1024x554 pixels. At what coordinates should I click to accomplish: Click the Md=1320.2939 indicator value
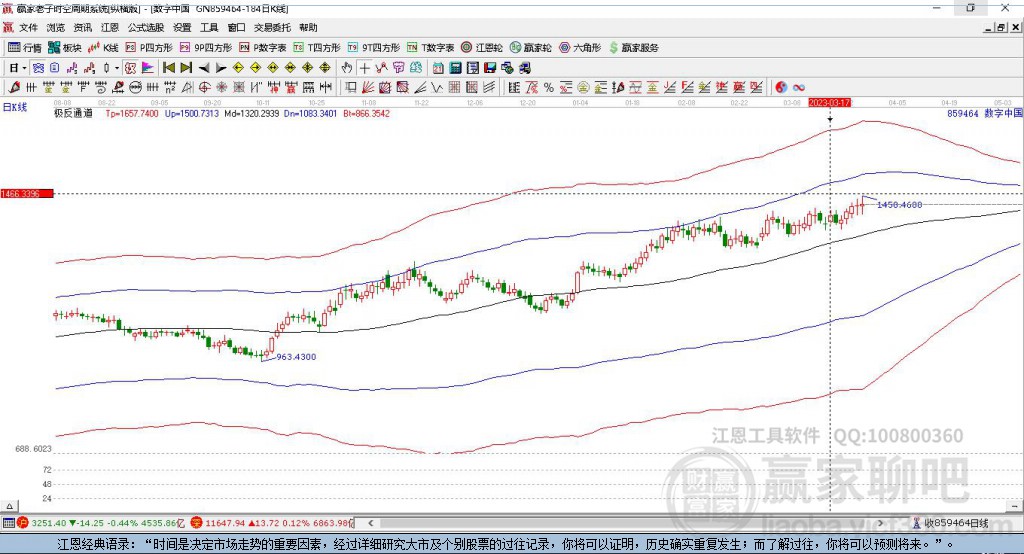point(251,114)
